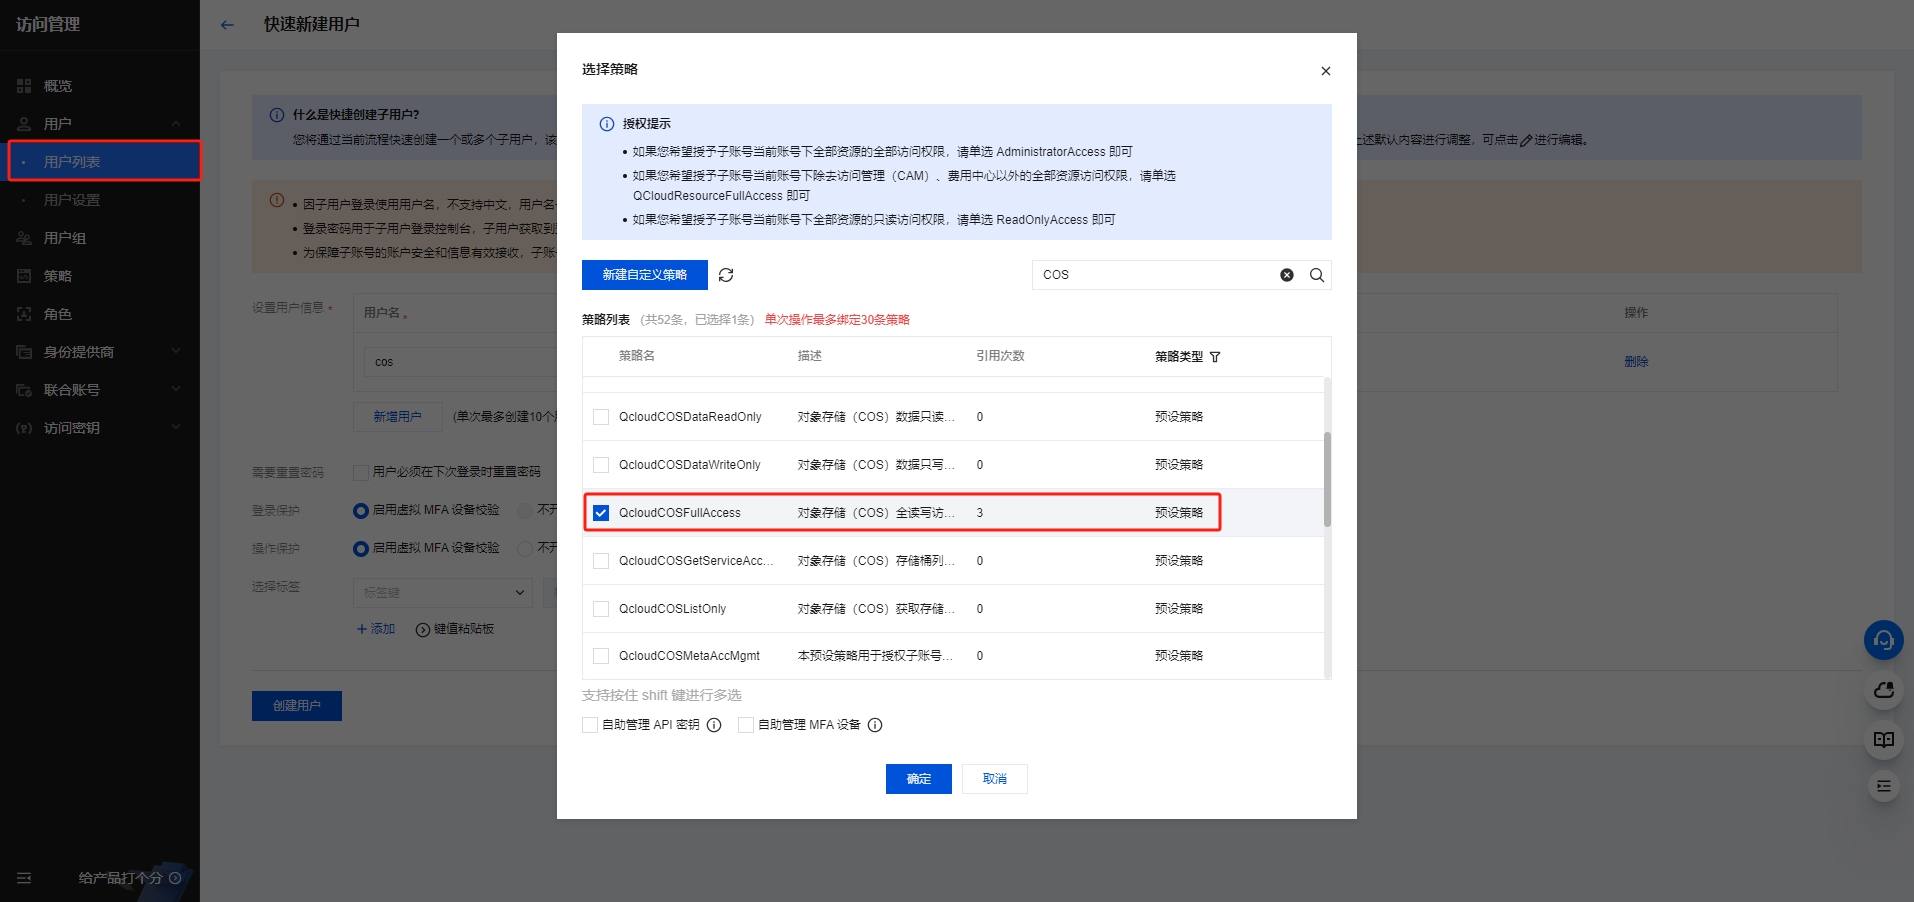The width and height of the screenshot is (1914, 902).
Task: Clear the COS search text with the clear icon
Action: pyautogui.click(x=1287, y=275)
